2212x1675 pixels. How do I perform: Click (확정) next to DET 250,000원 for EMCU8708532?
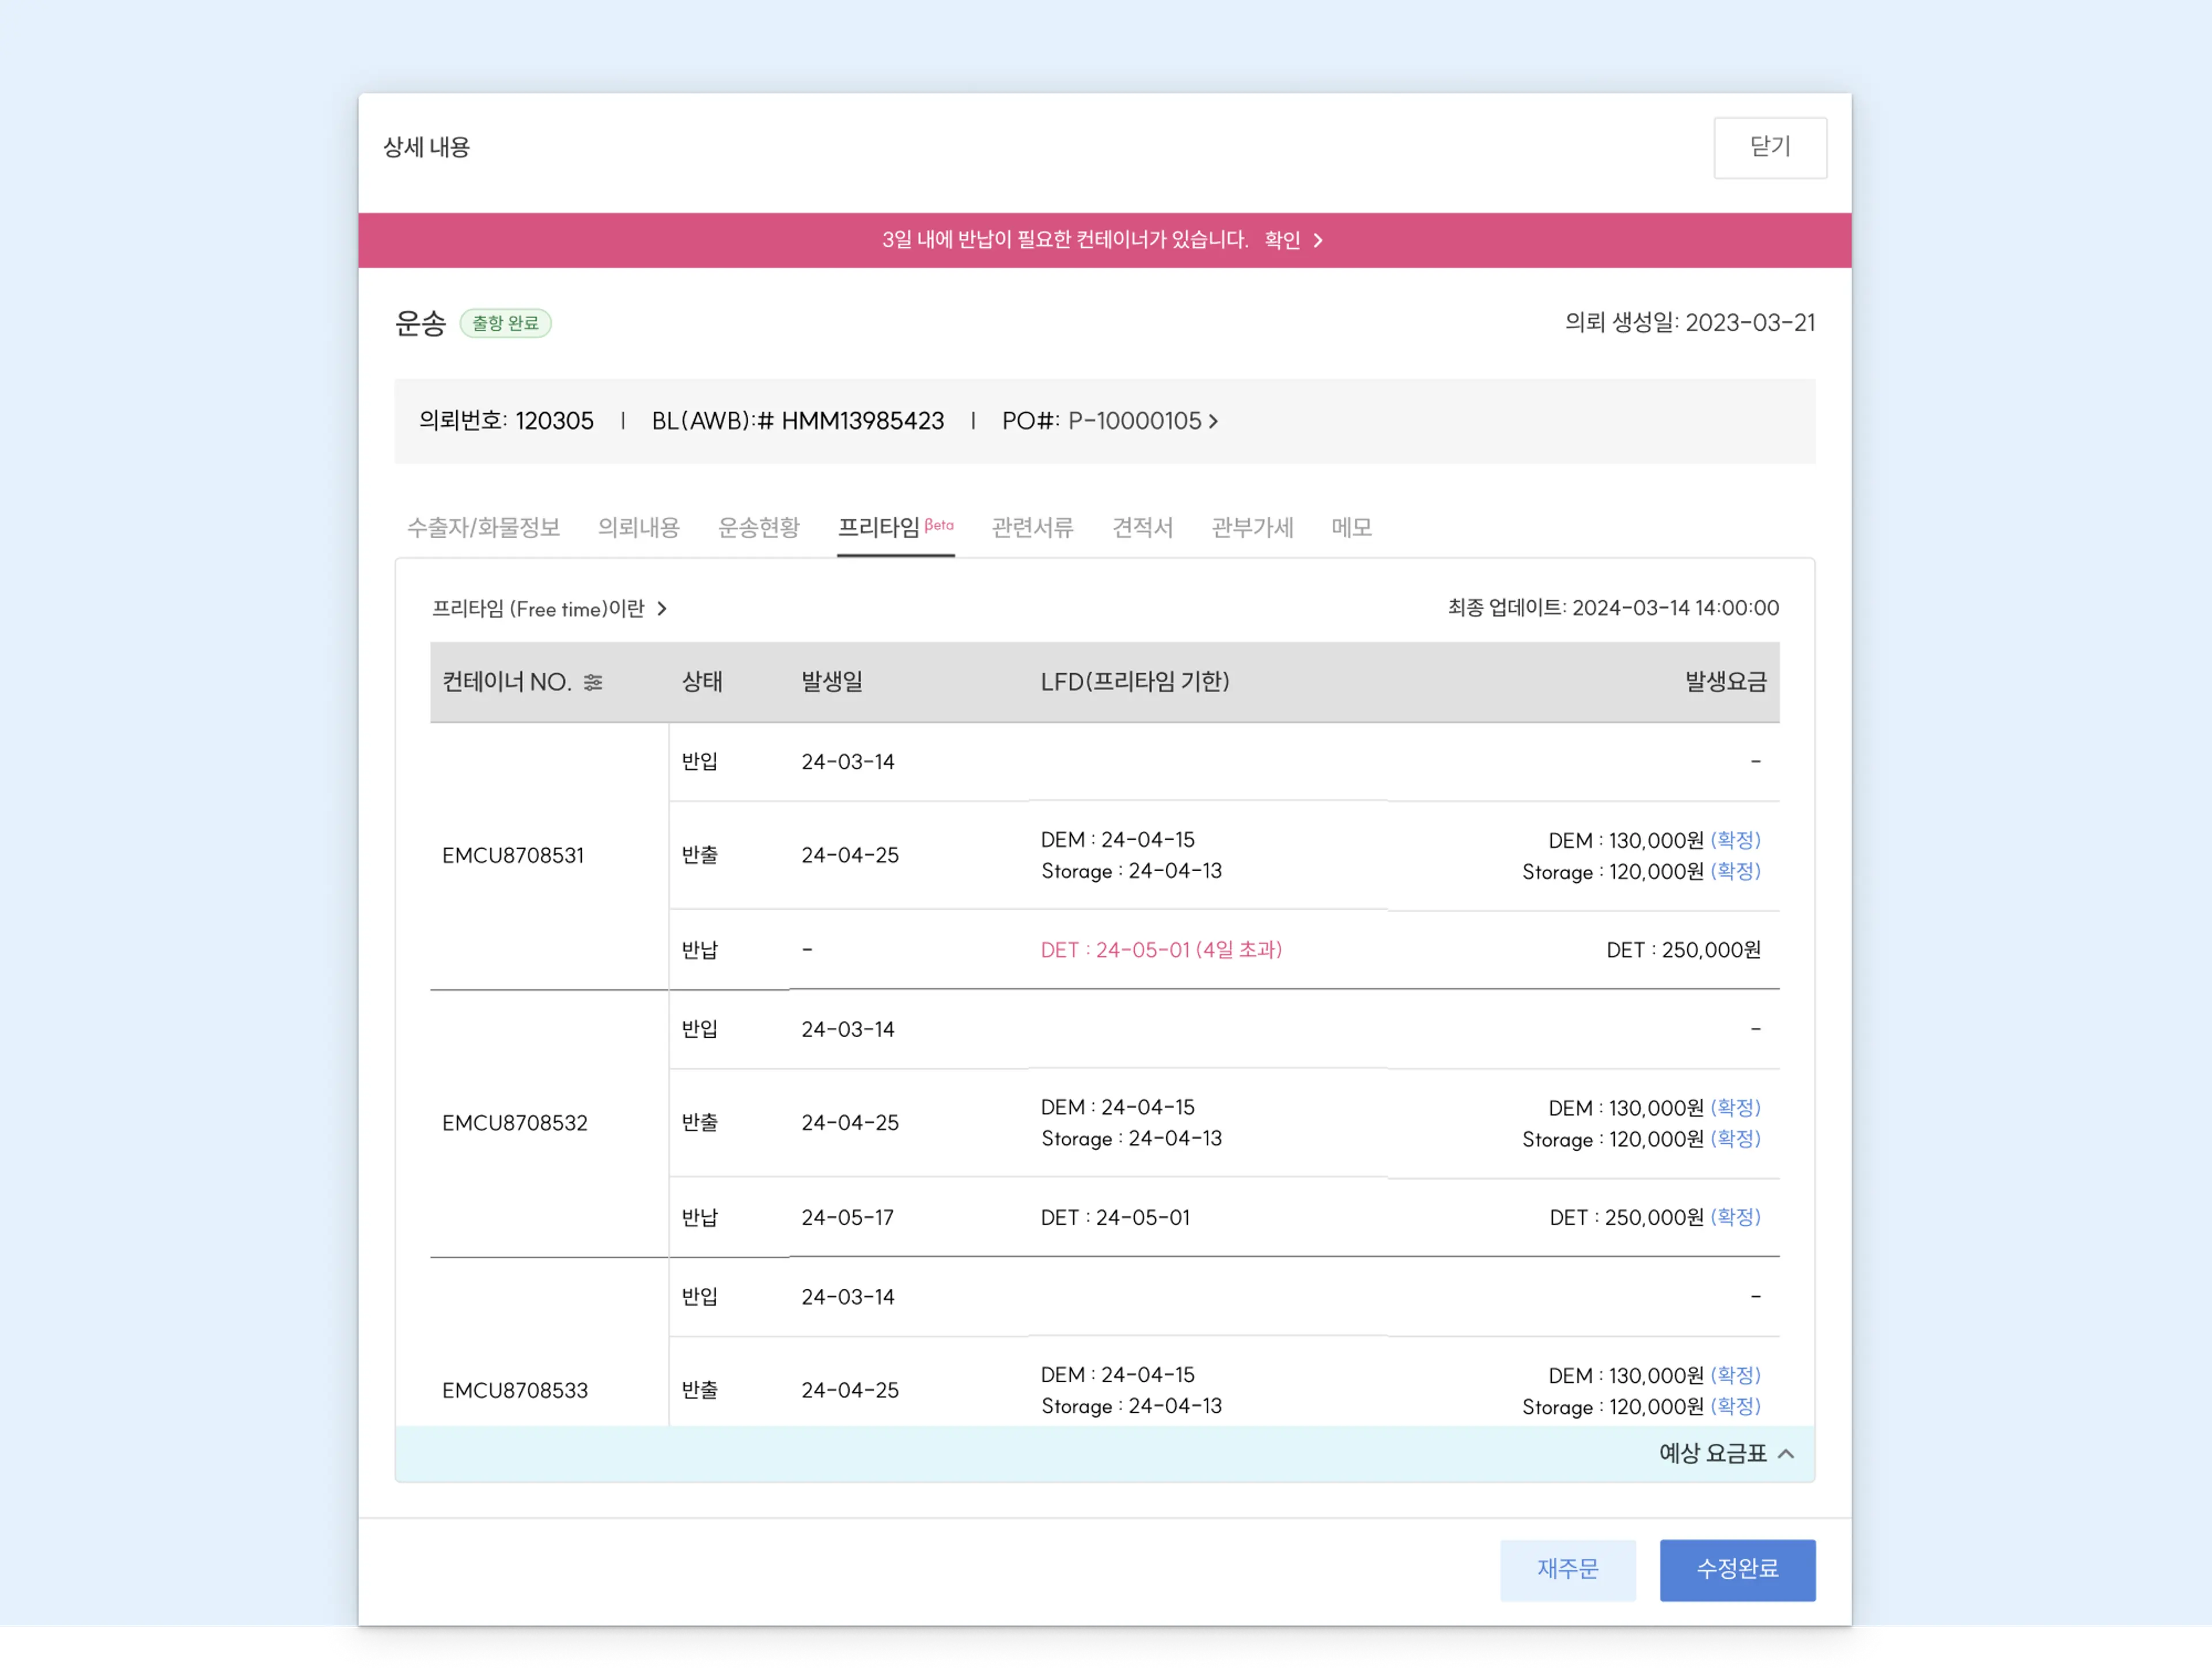[x=1735, y=1218]
